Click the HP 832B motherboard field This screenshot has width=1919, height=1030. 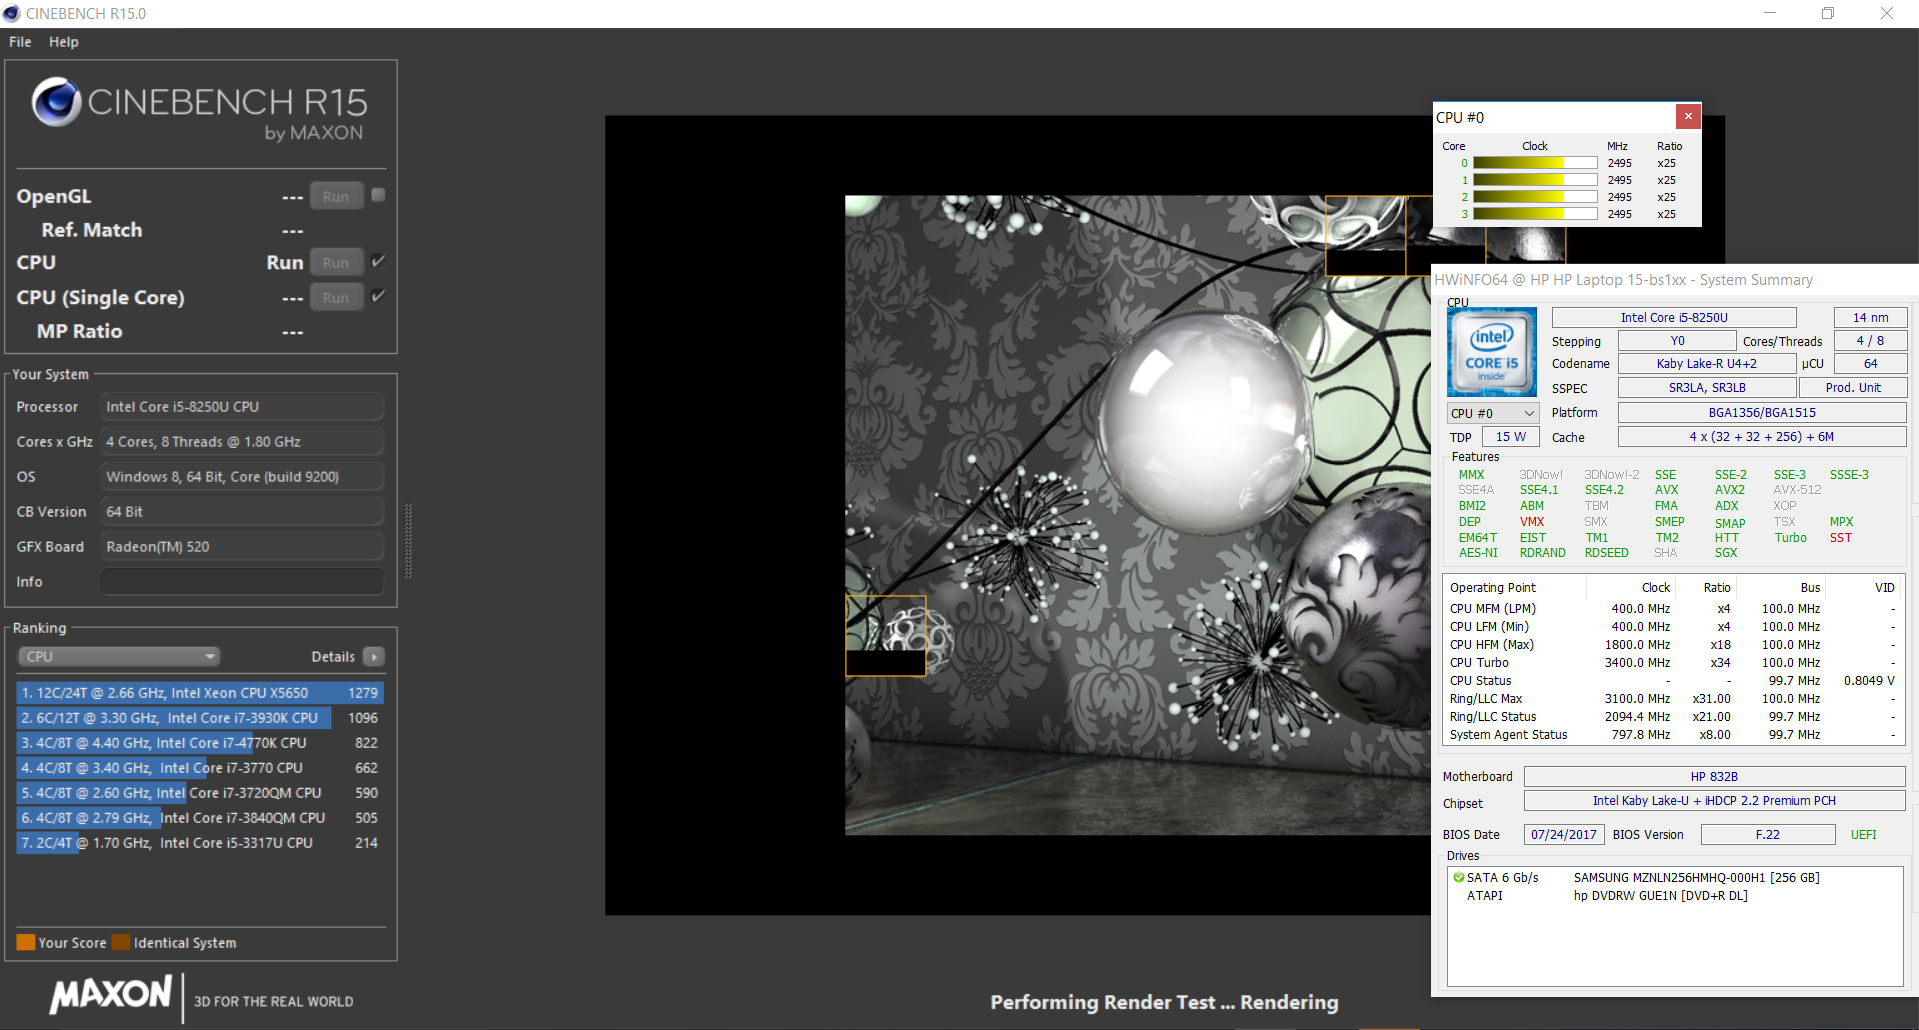[x=1714, y=776]
